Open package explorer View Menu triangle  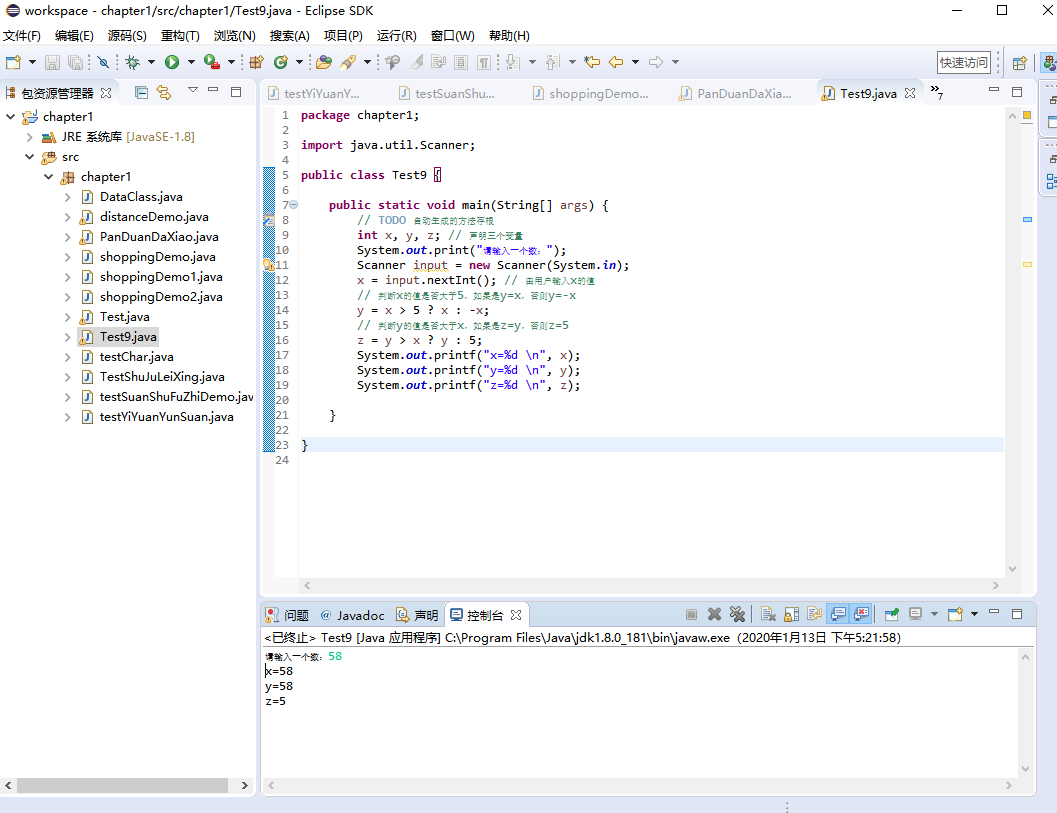[193, 90]
